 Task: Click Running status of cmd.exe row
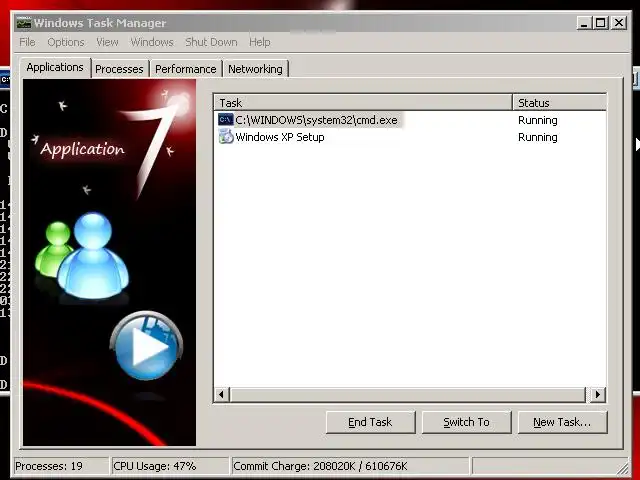click(x=538, y=120)
